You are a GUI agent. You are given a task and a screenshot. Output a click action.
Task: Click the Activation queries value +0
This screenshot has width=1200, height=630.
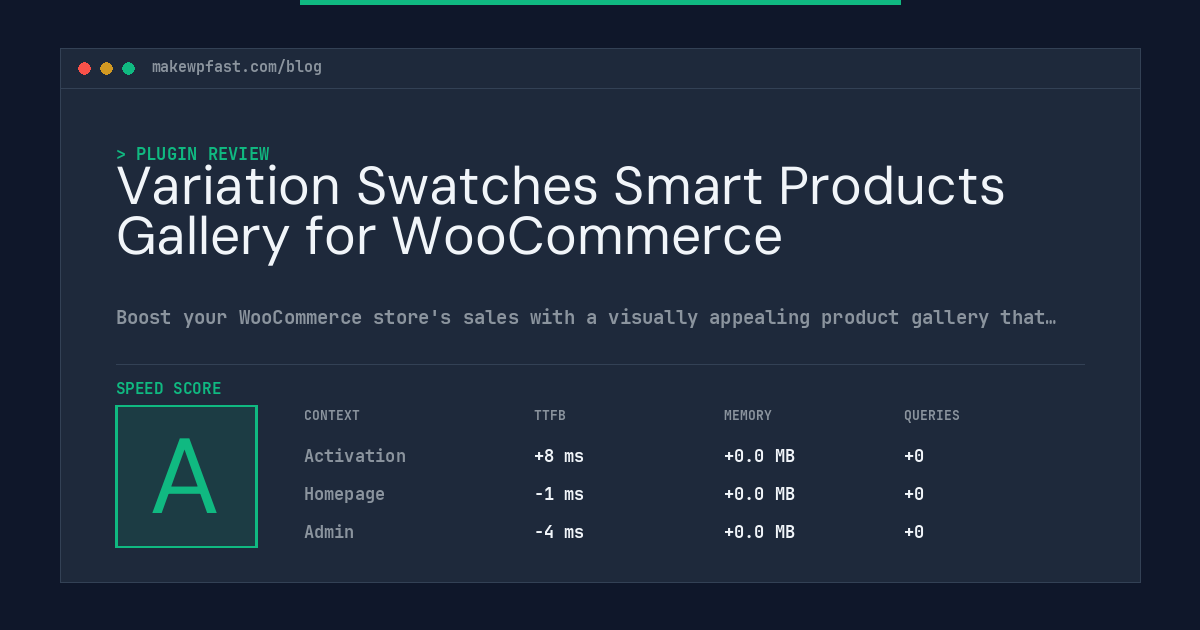click(x=914, y=456)
